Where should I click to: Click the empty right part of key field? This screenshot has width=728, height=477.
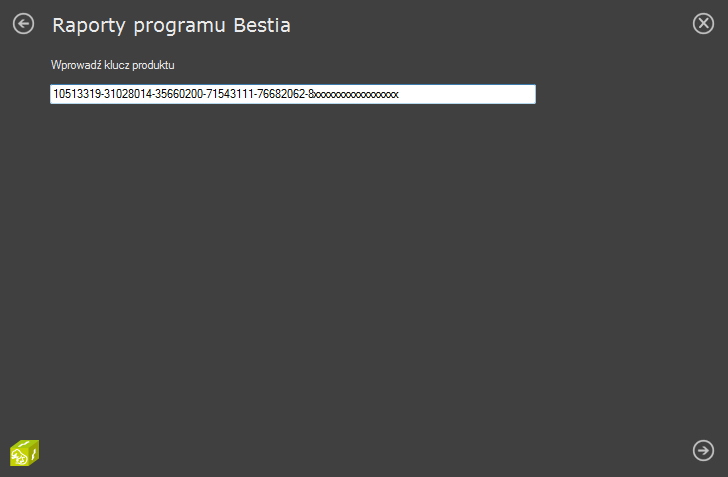click(467, 94)
